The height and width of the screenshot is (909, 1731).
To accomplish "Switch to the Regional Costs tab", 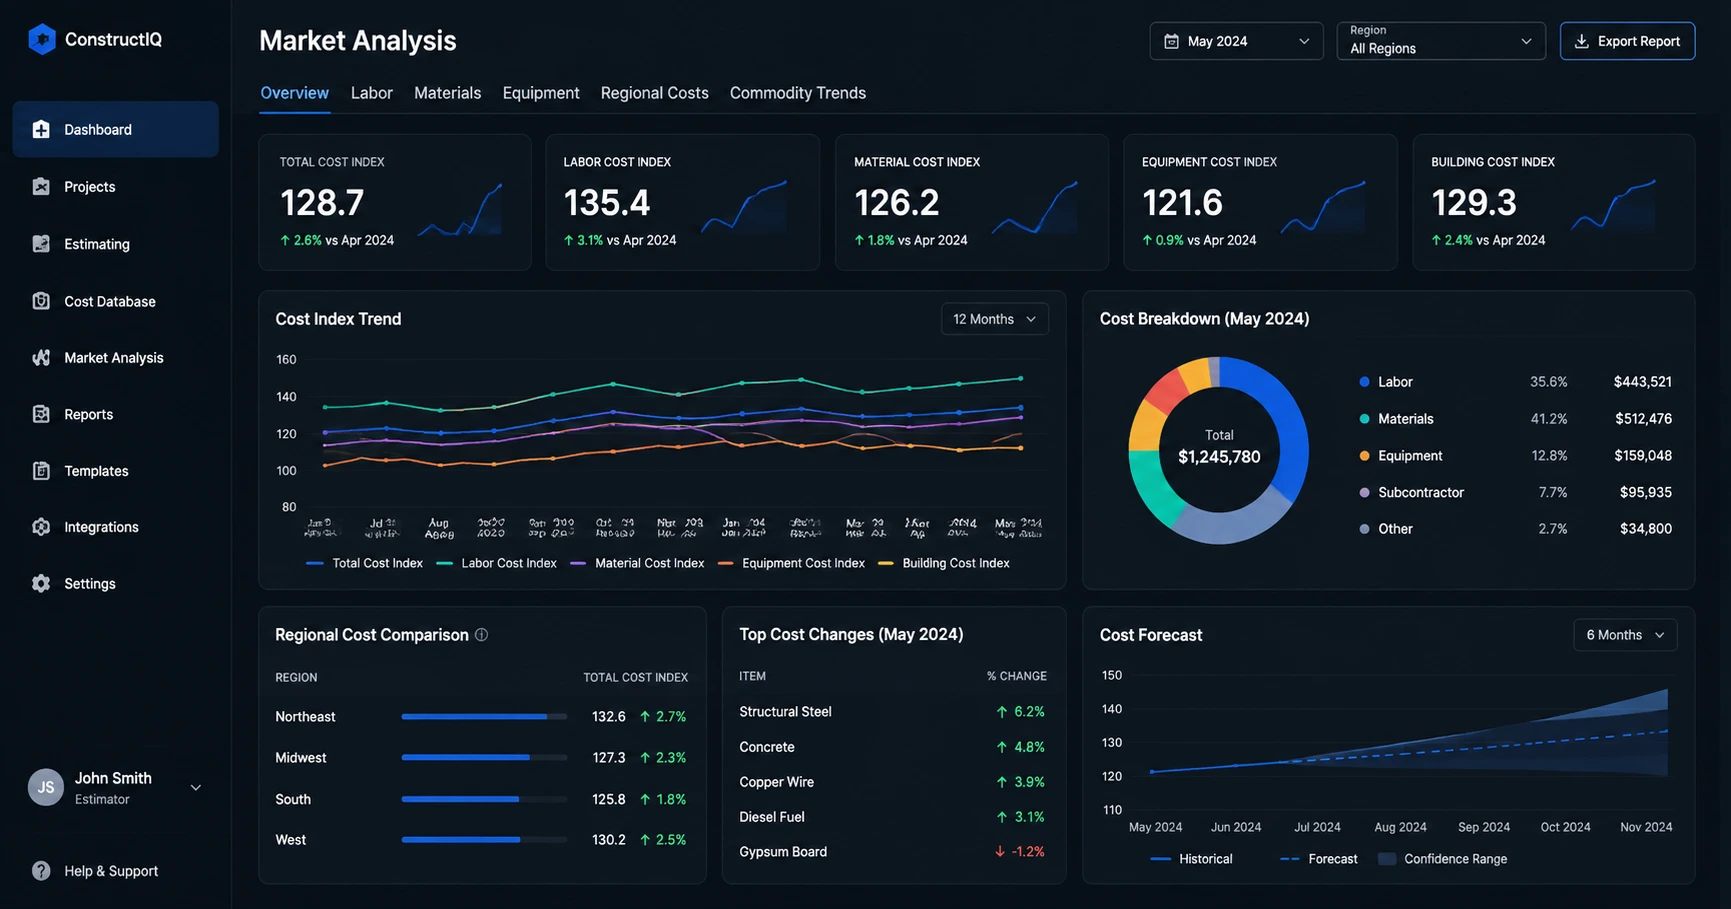I will (654, 93).
